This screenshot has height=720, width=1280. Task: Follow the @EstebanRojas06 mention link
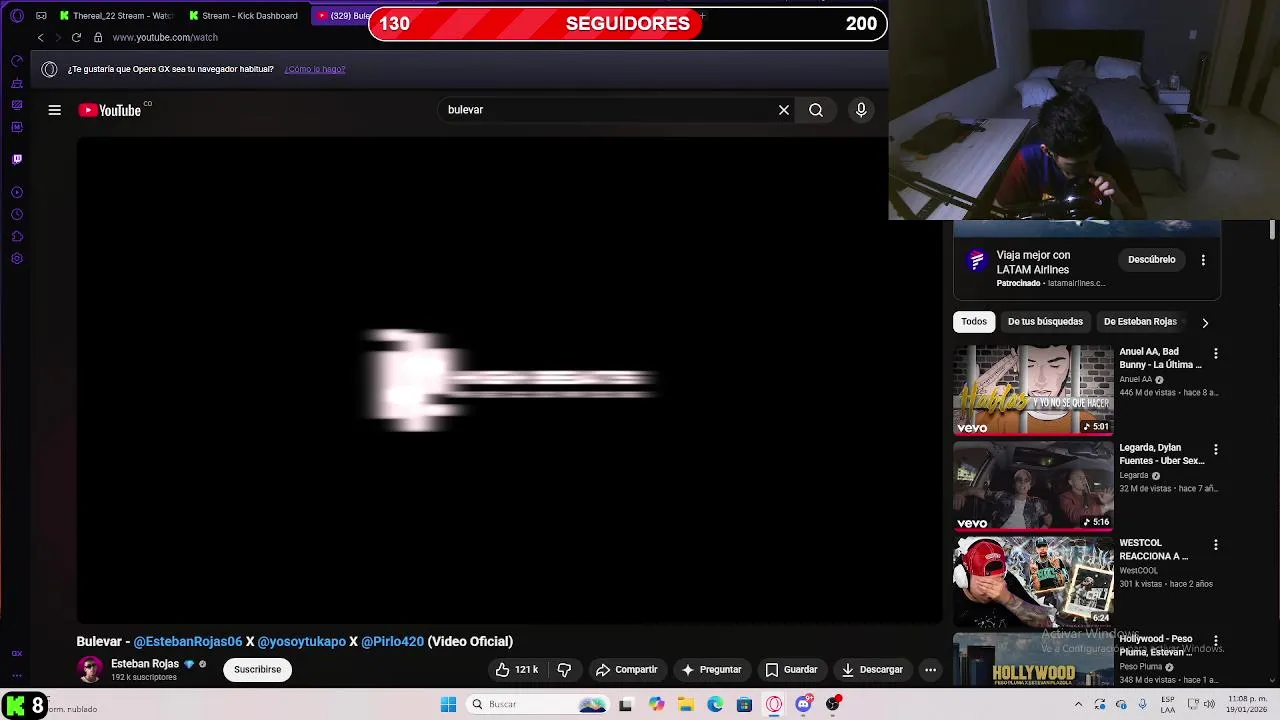(x=188, y=642)
